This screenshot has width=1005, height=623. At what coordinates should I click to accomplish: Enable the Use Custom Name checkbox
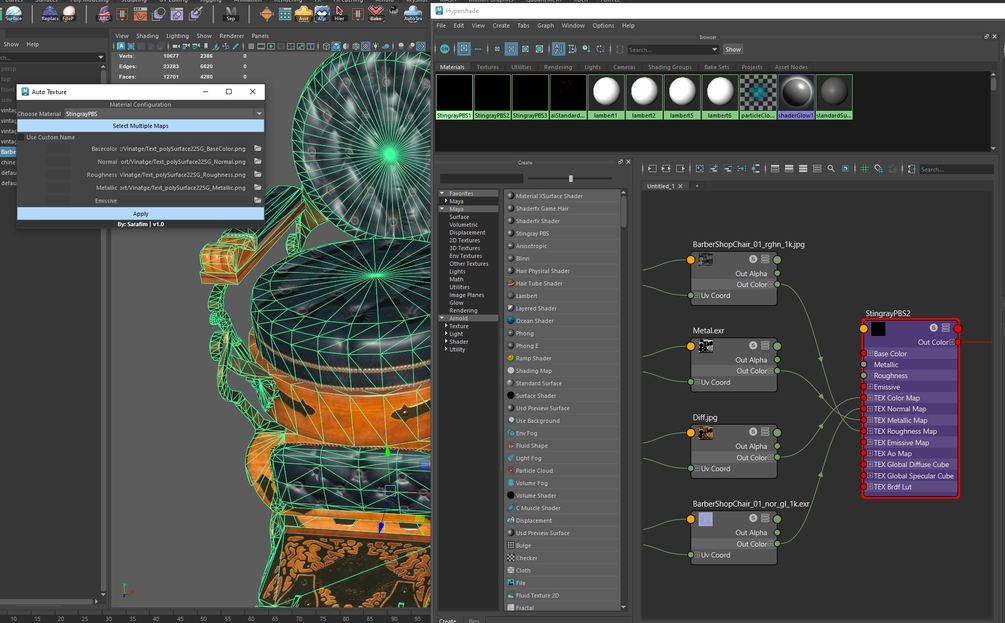tap(21, 138)
